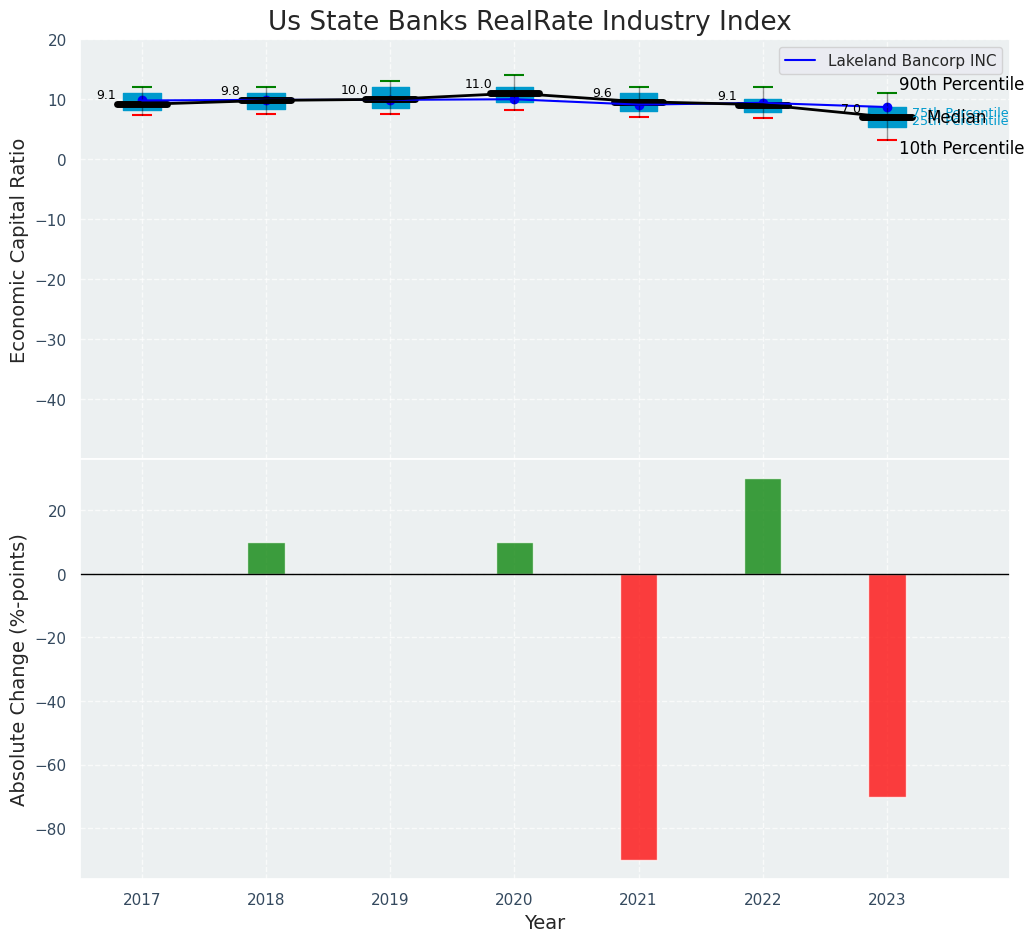Click the red 2021 change bar
The height and width of the screenshot is (942, 1034).
tap(639, 716)
